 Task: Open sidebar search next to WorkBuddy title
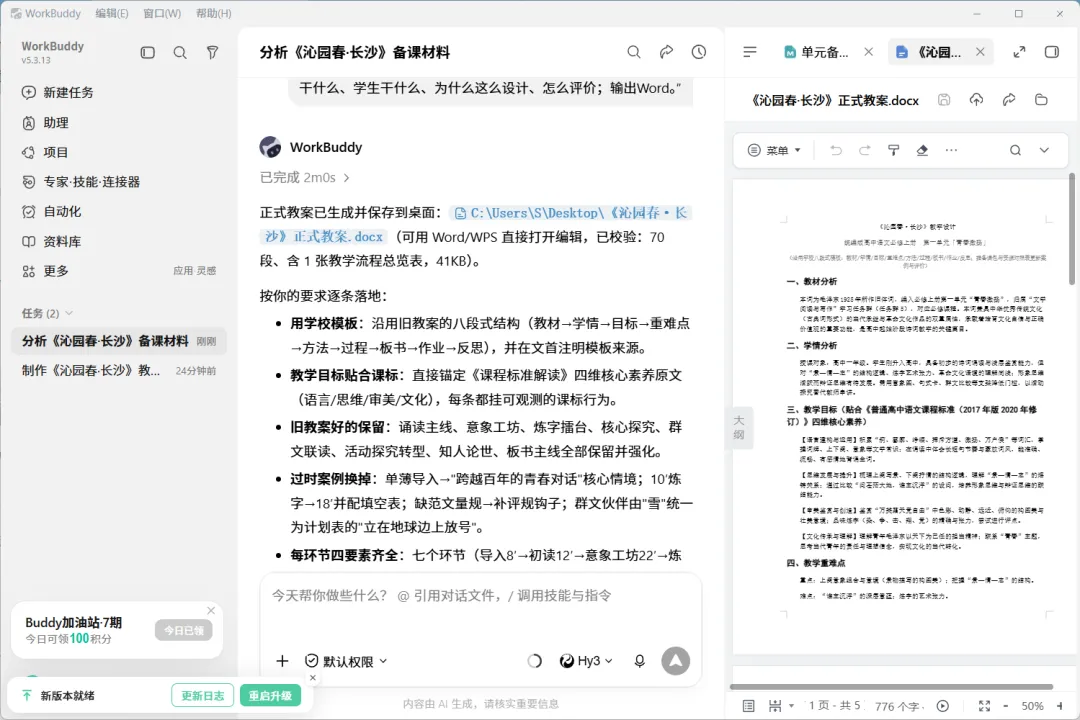(x=180, y=52)
